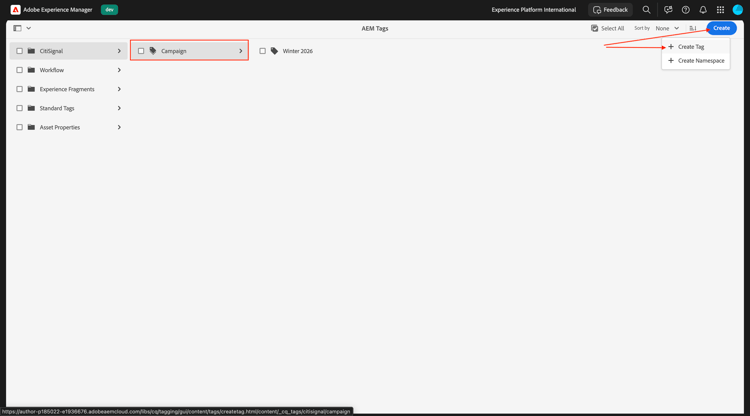This screenshot has height=416, width=750.
Task: Click the CitiSignal folder icon
Action: 31,51
